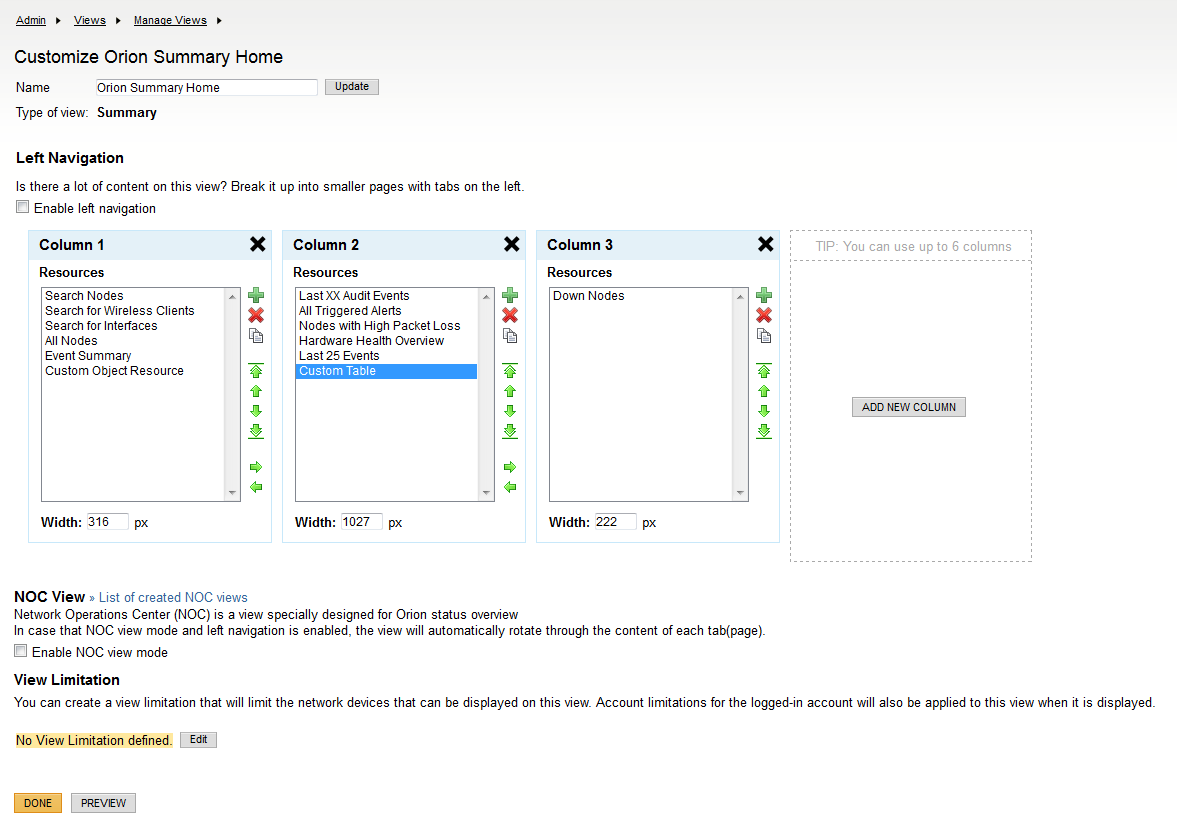Move Column 1 resource to right column
Image resolution: width=1177 pixels, height=833 pixels.
pos(256,467)
